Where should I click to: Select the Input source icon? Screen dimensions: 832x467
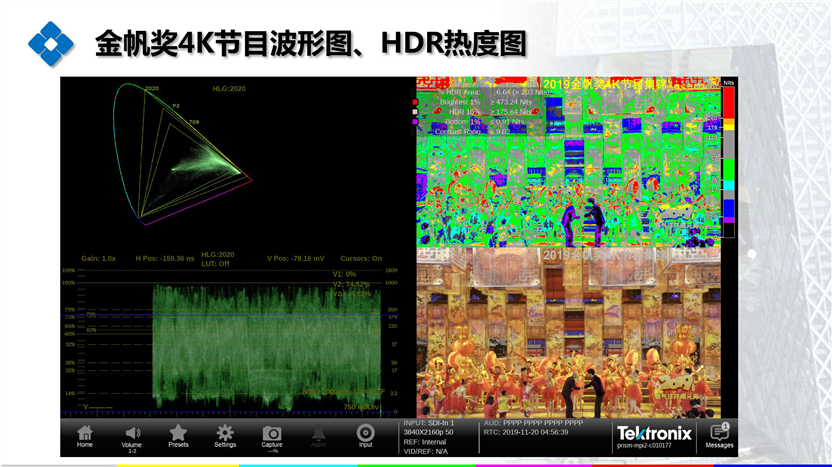366,433
